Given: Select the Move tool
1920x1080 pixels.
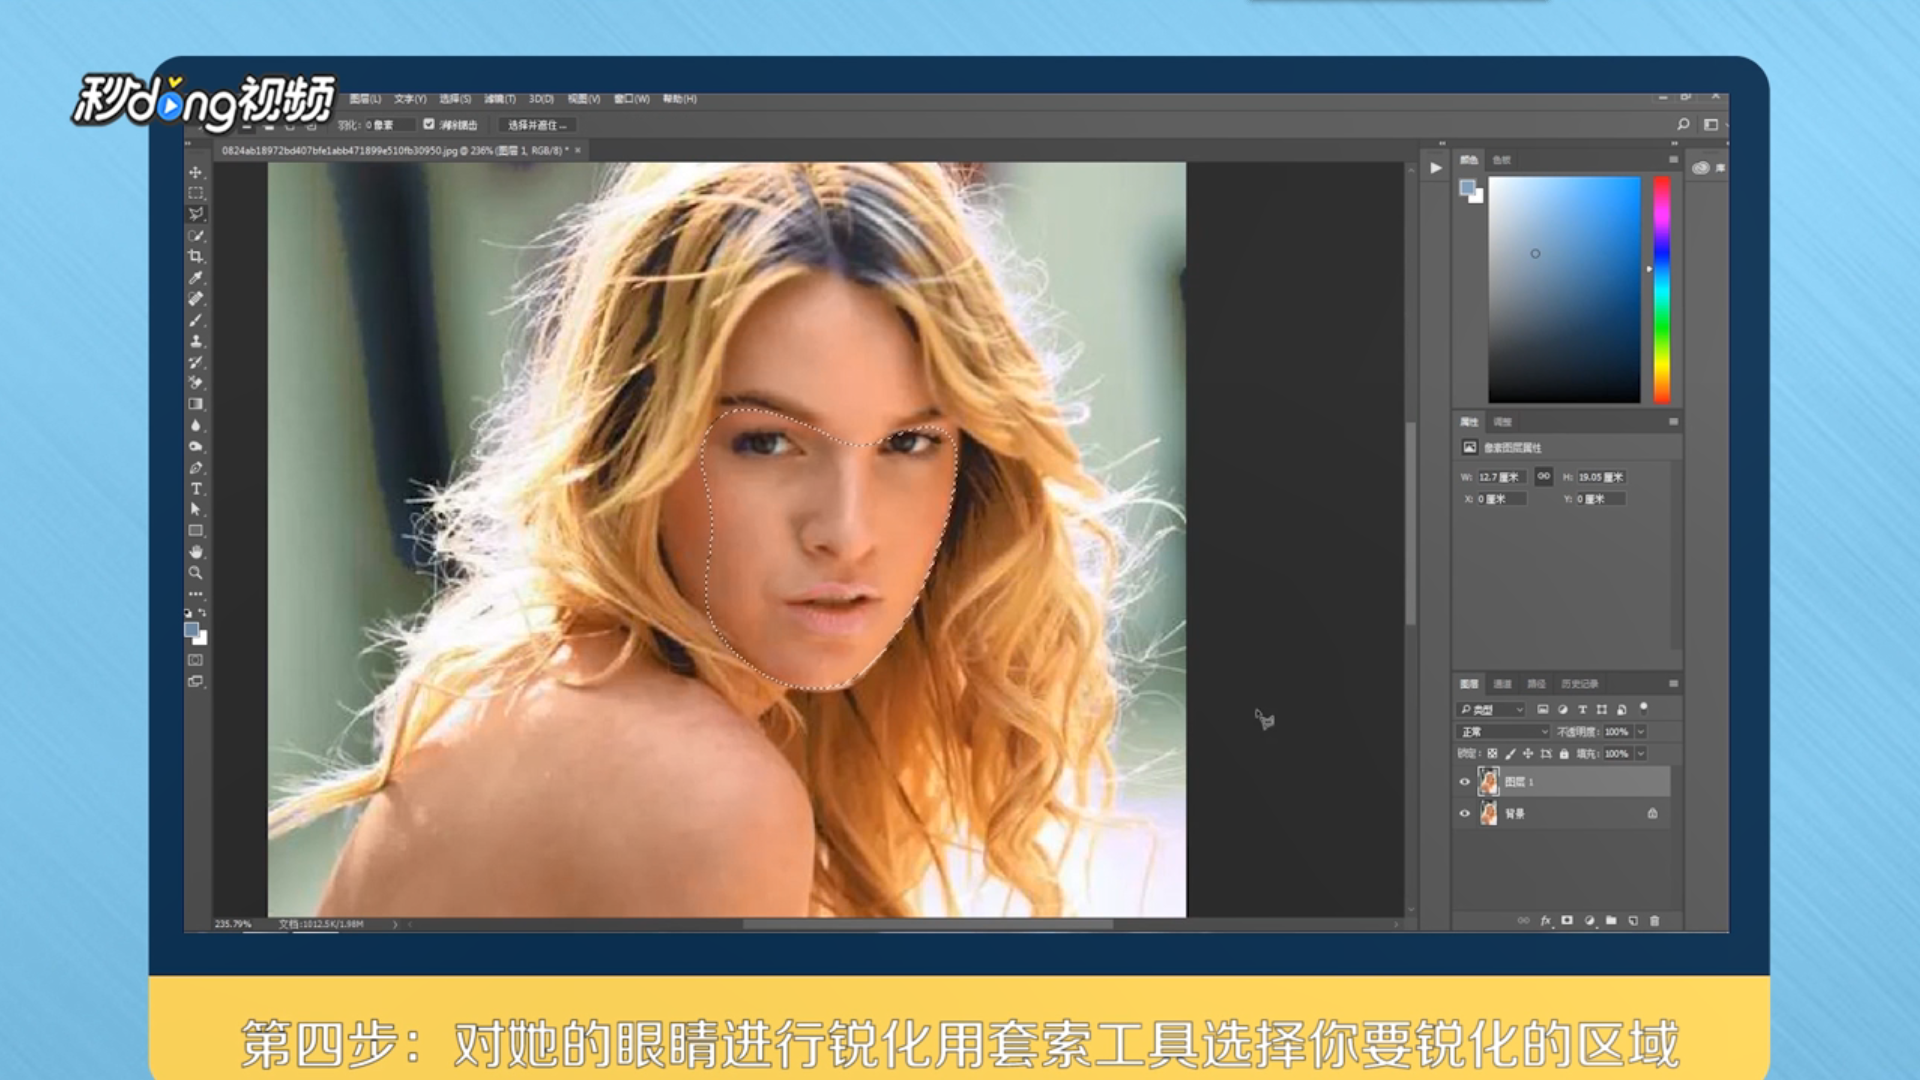Looking at the screenshot, I should [x=196, y=172].
